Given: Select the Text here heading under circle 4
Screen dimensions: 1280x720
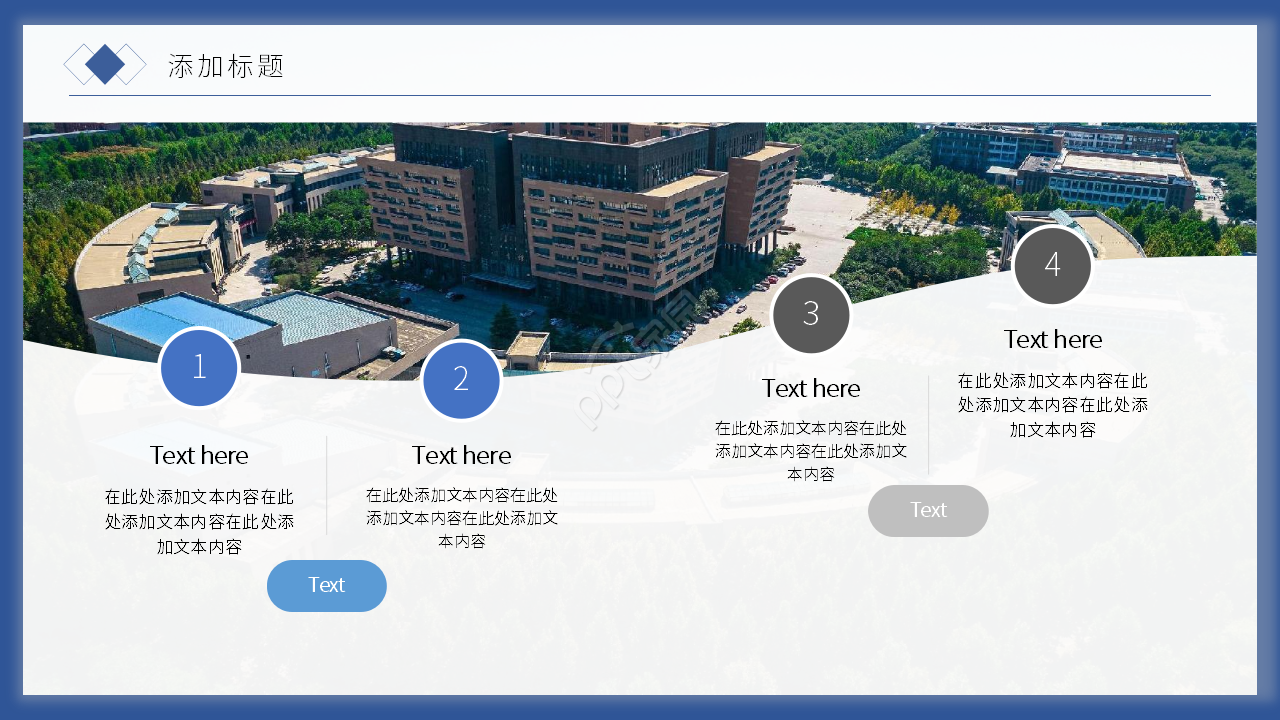Looking at the screenshot, I should coord(1053,339).
